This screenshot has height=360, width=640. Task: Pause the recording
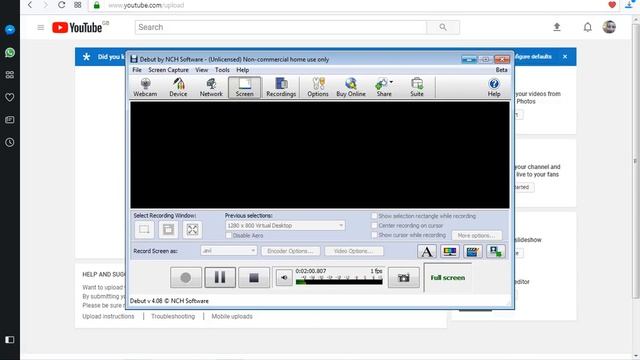click(220, 278)
